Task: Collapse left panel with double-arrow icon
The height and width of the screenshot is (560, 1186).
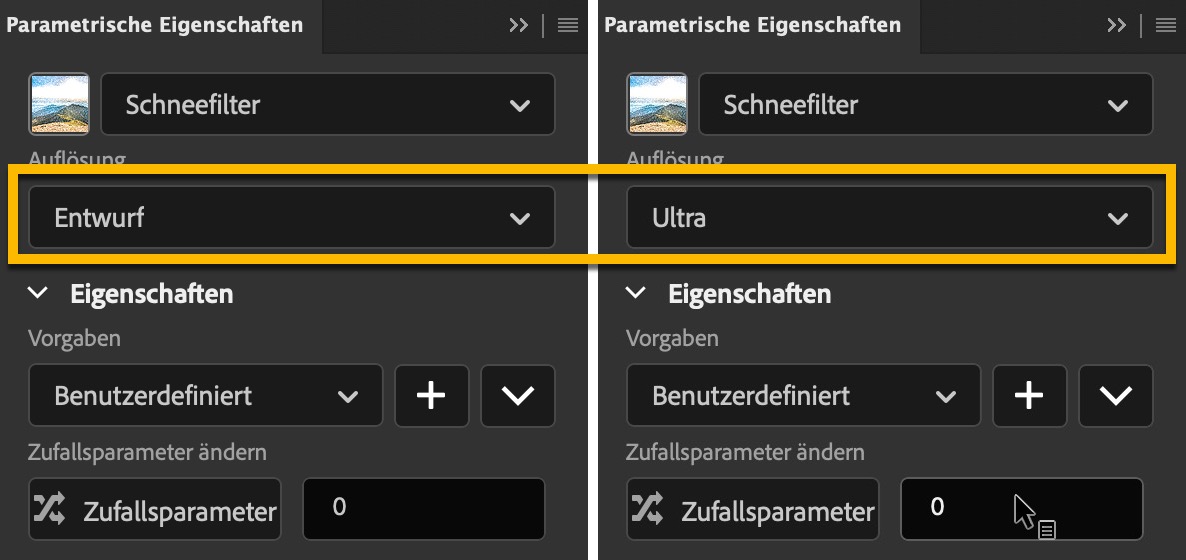Action: tap(518, 26)
